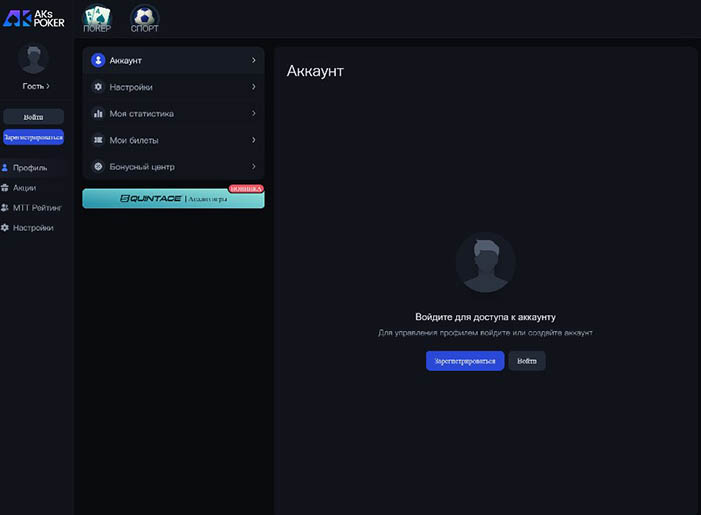Click the main Зарегистрироваться button
701x515 pixels.
(465, 361)
